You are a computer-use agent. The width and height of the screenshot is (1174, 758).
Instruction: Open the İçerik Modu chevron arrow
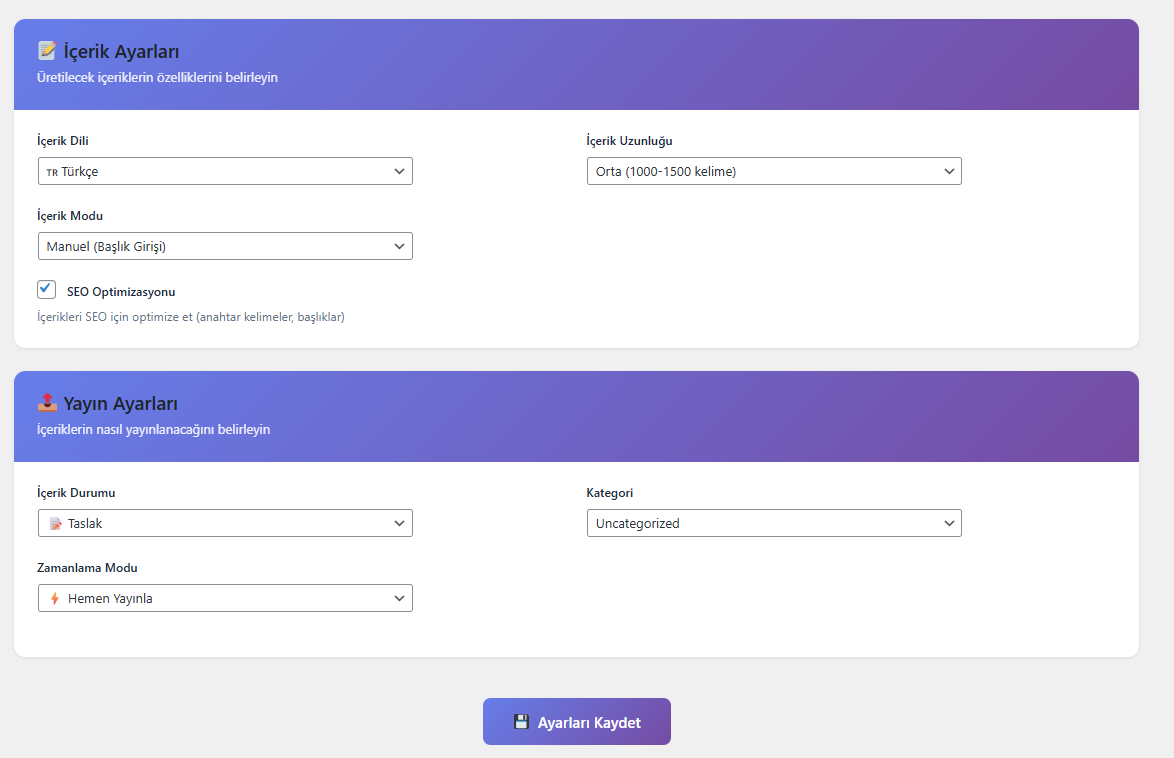(400, 246)
